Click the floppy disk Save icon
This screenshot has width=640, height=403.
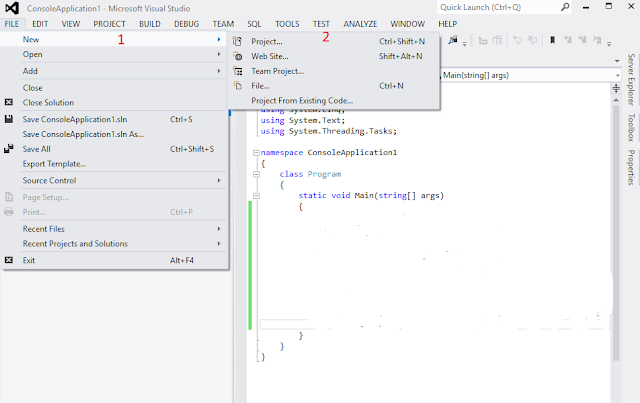[x=9, y=119]
